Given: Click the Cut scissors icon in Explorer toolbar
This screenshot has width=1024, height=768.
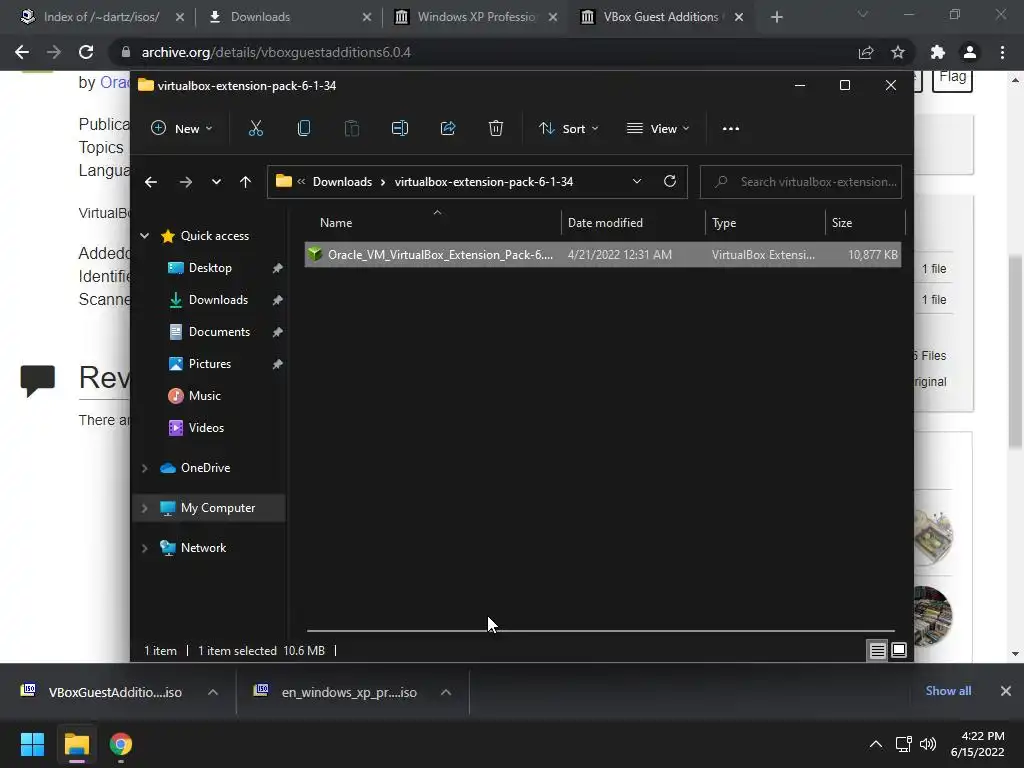Looking at the screenshot, I should 255,129.
